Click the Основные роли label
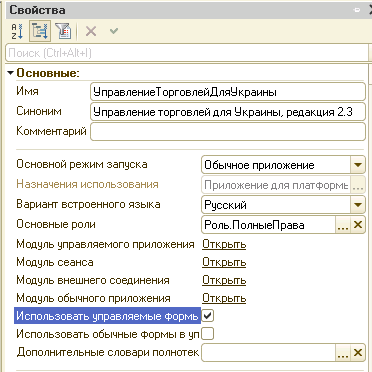This screenshot has height=372, width=372. pyautogui.click(x=56, y=224)
